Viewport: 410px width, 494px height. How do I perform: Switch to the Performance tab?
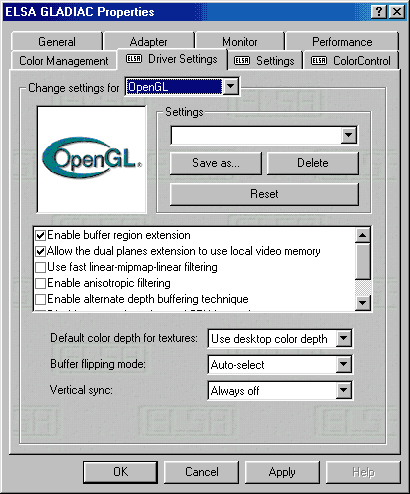click(x=342, y=42)
